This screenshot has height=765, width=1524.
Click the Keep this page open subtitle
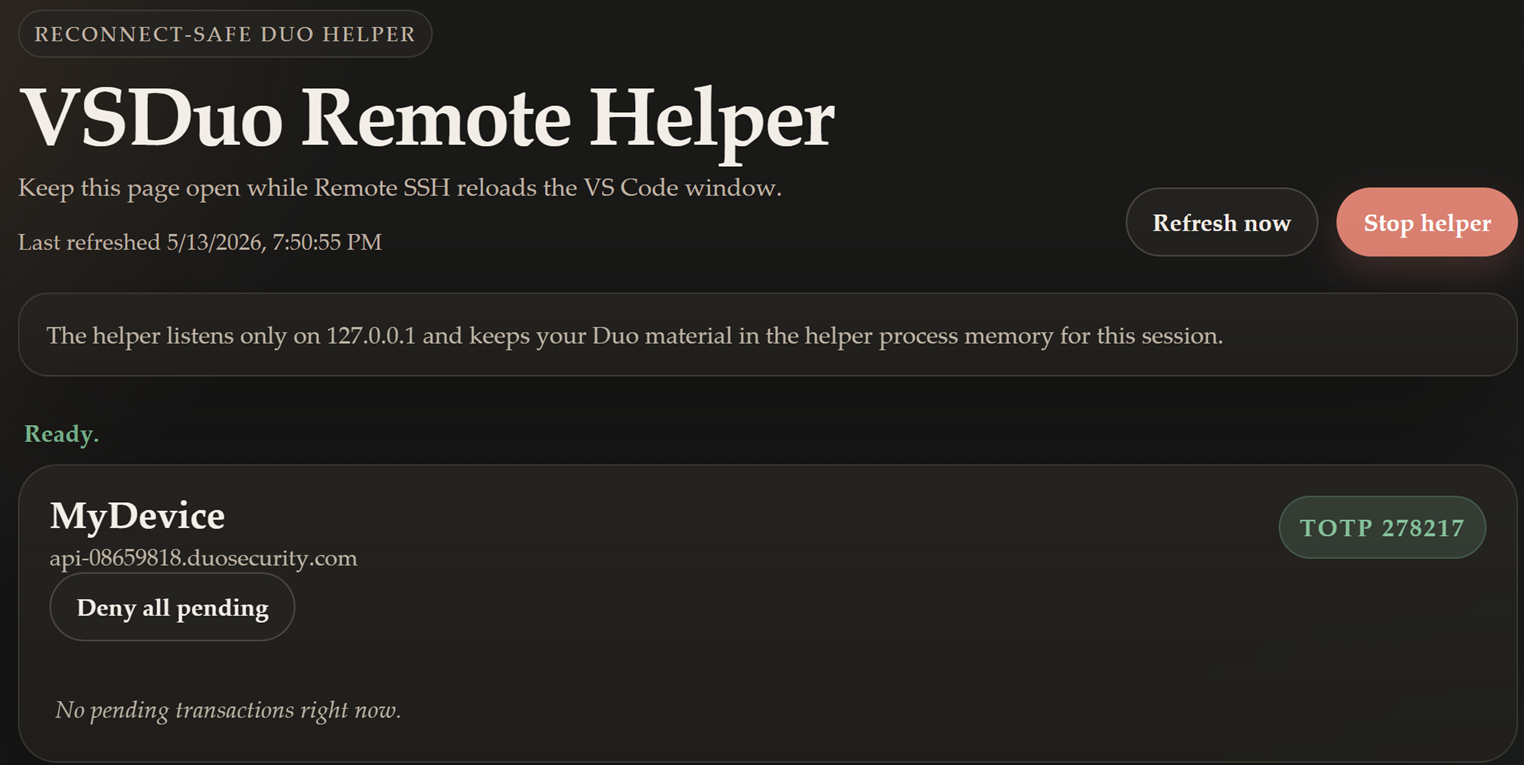point(400,188)
